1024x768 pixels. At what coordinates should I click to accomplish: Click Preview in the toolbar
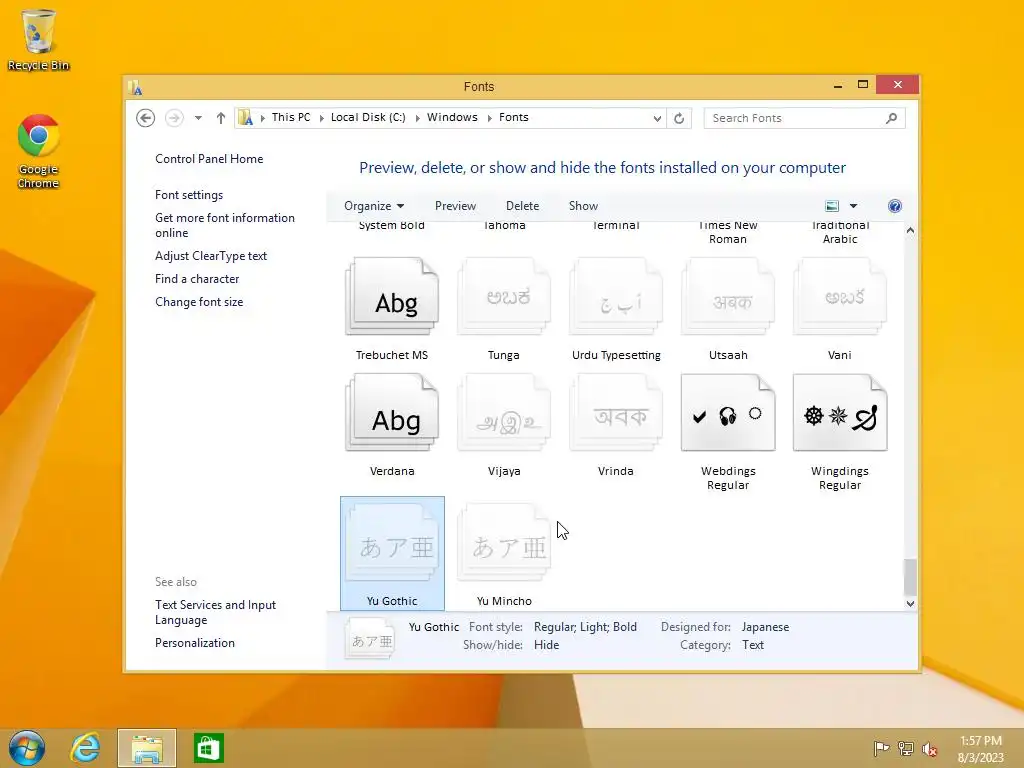pos(455,206)
